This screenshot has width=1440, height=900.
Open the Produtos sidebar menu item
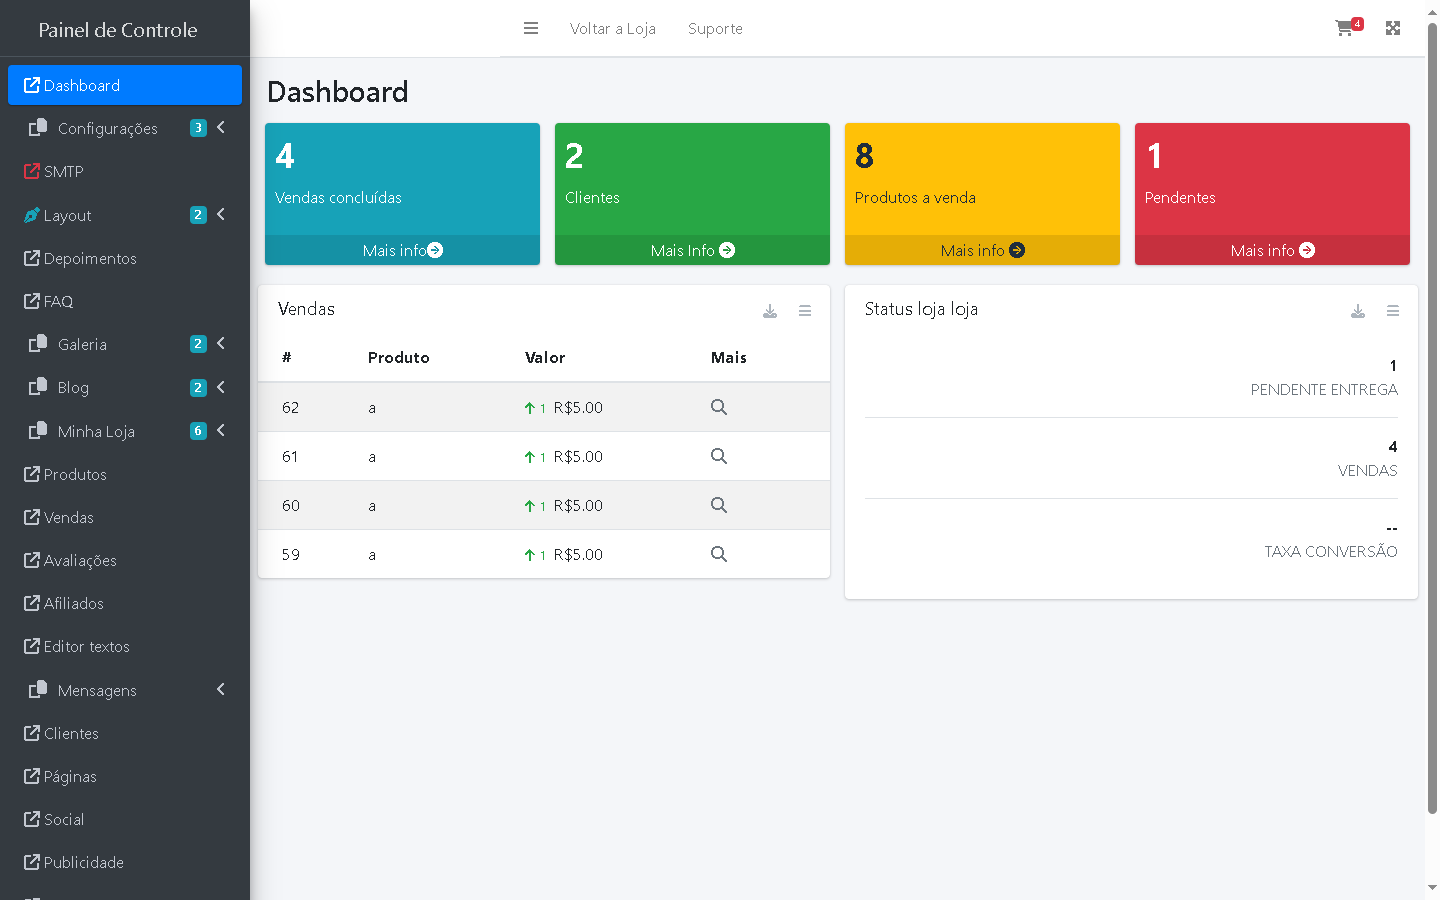click(75, 474)
